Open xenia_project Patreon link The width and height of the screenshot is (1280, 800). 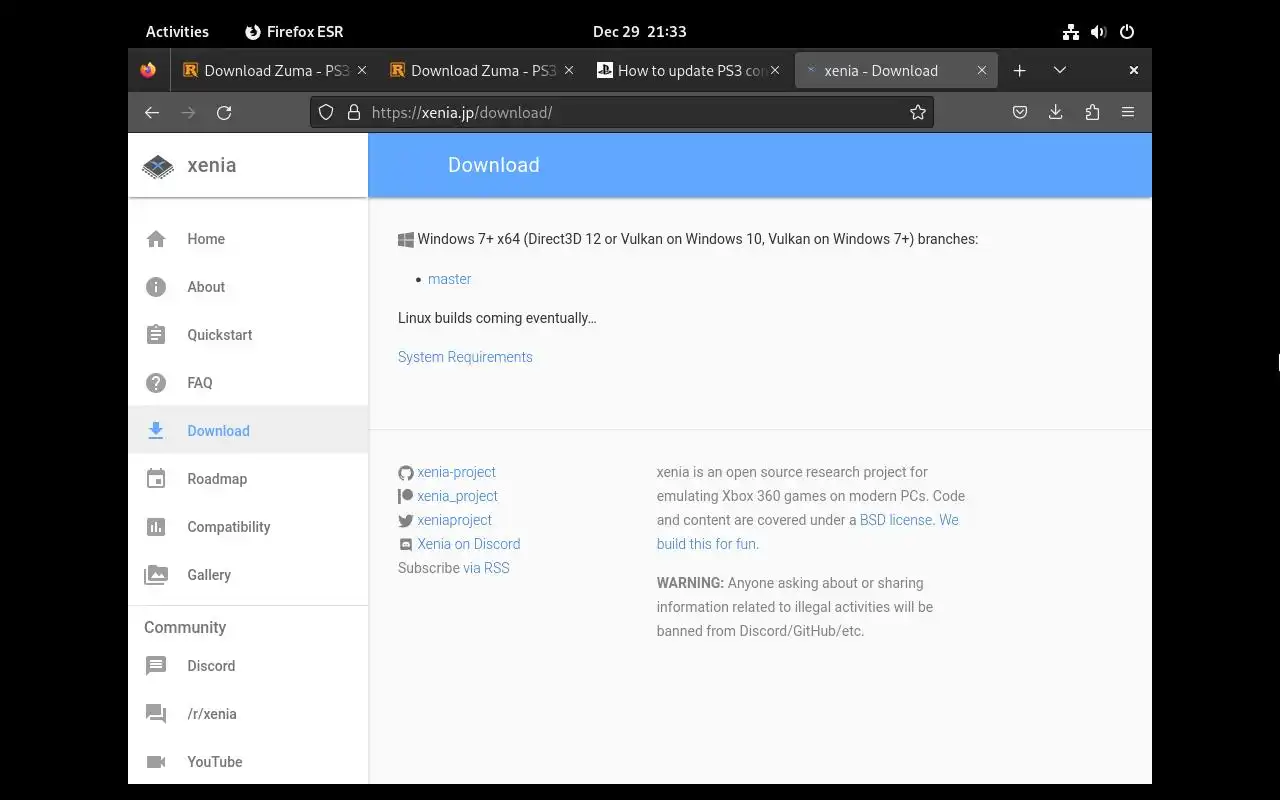[x=457, y=496]
